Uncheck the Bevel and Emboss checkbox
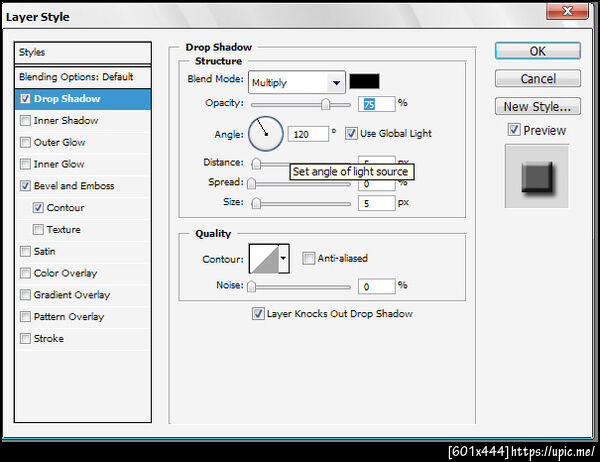The width and height of the screenshot is (600, 462). (25, 186)
